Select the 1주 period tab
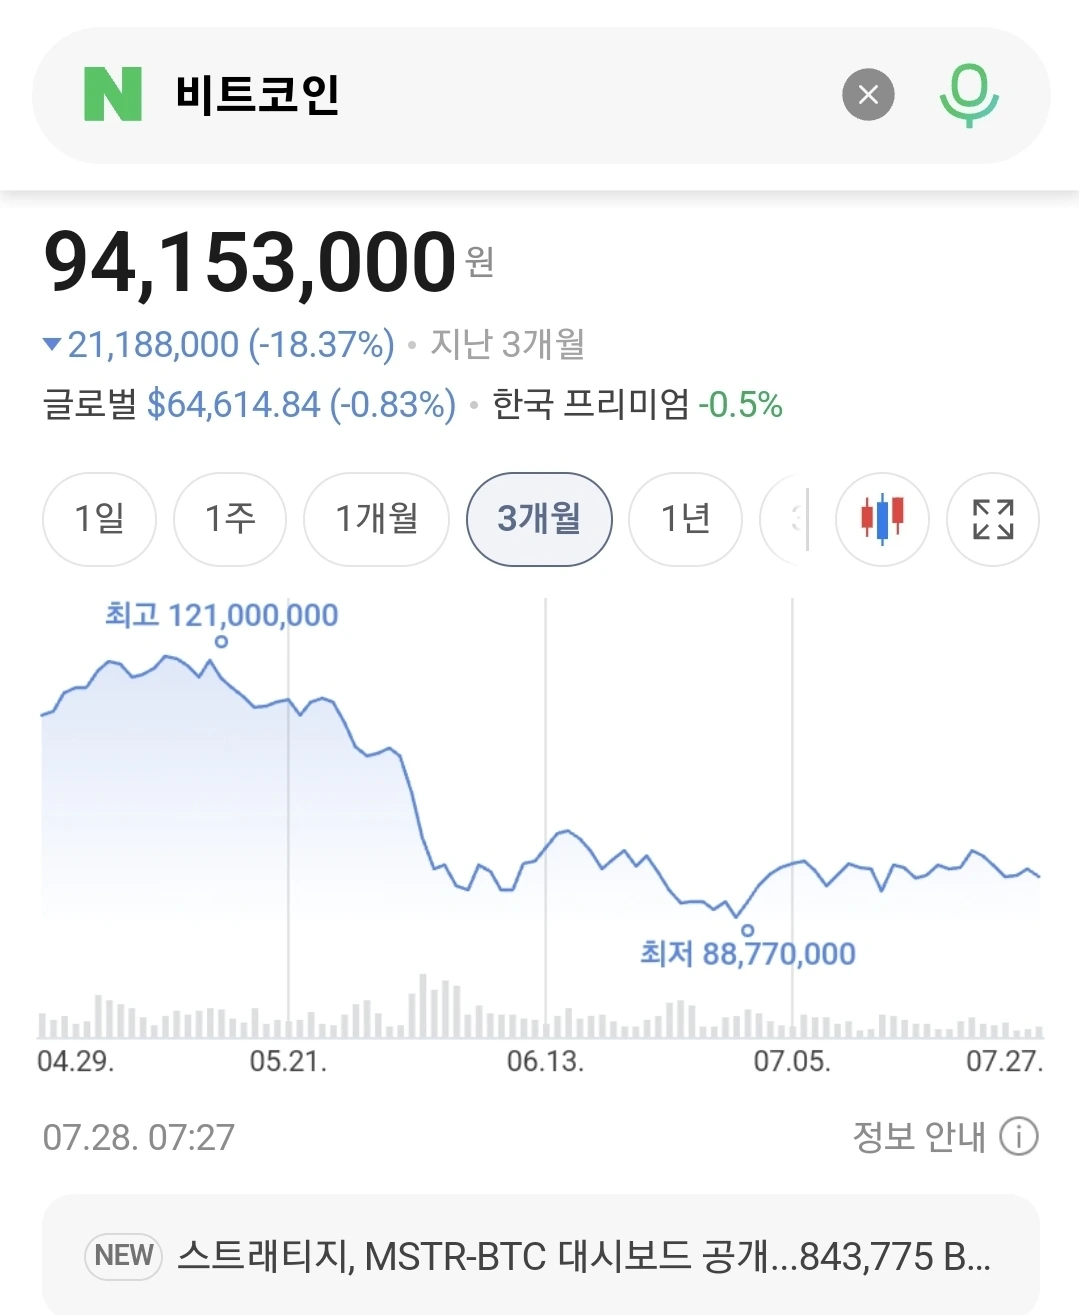The width and height of the screenshot is (1079, 1315). (230, 519)
